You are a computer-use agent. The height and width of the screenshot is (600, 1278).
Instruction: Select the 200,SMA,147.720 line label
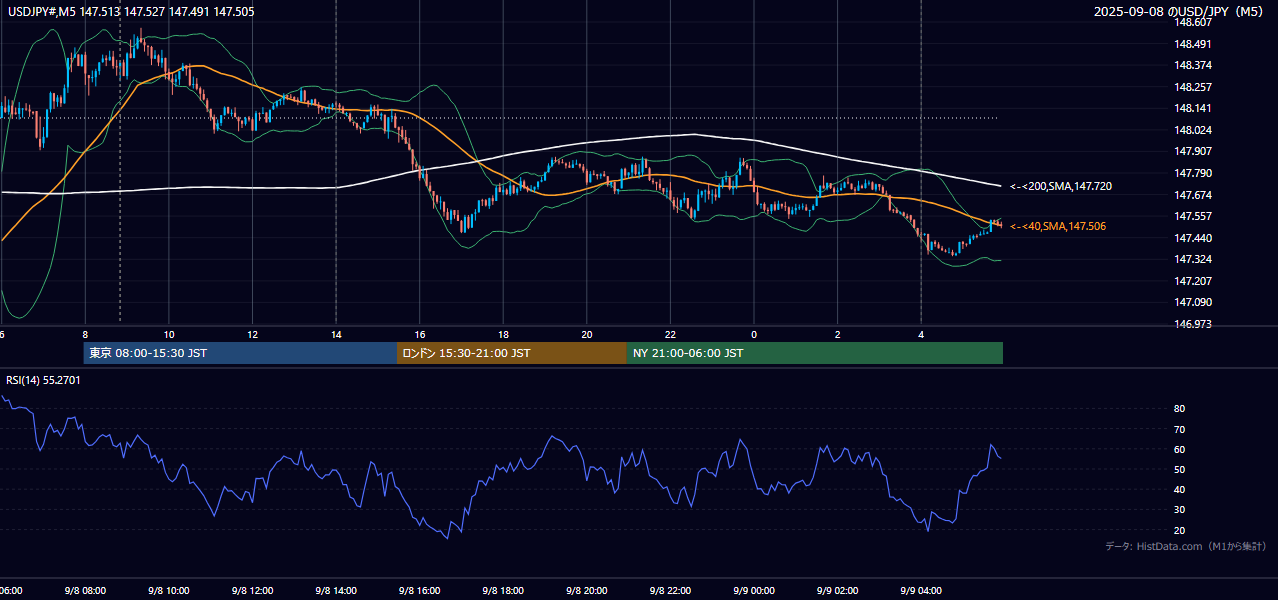(x=1061, y=187)
